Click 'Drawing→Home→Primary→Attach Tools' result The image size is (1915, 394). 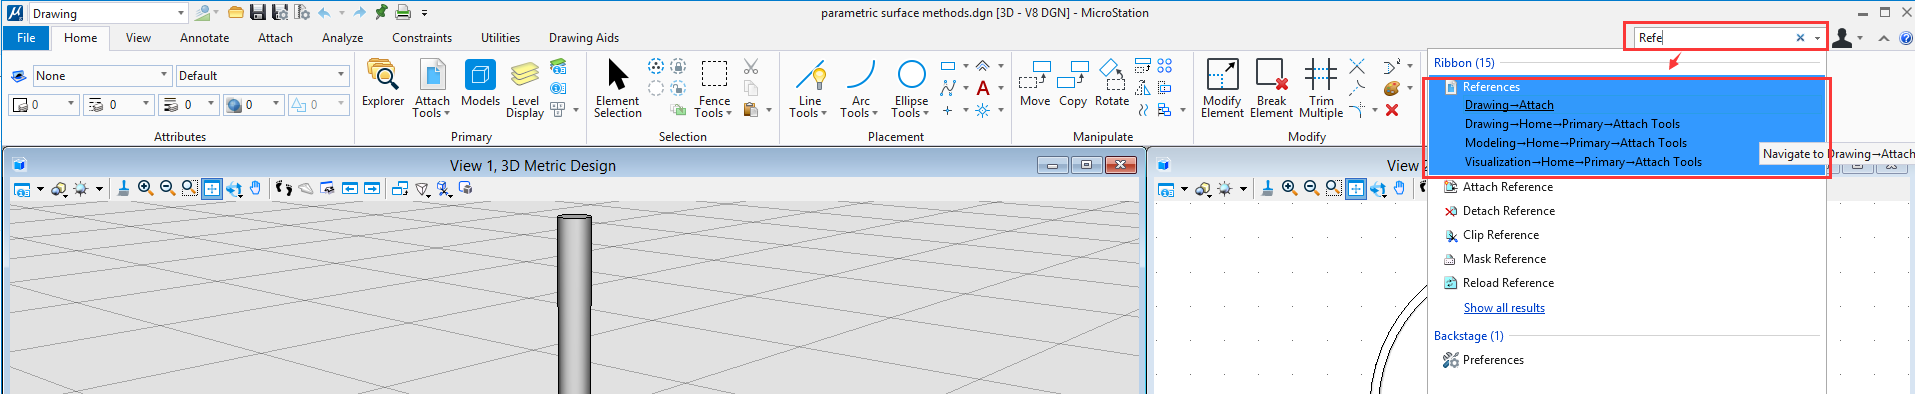pos(1572,124)
